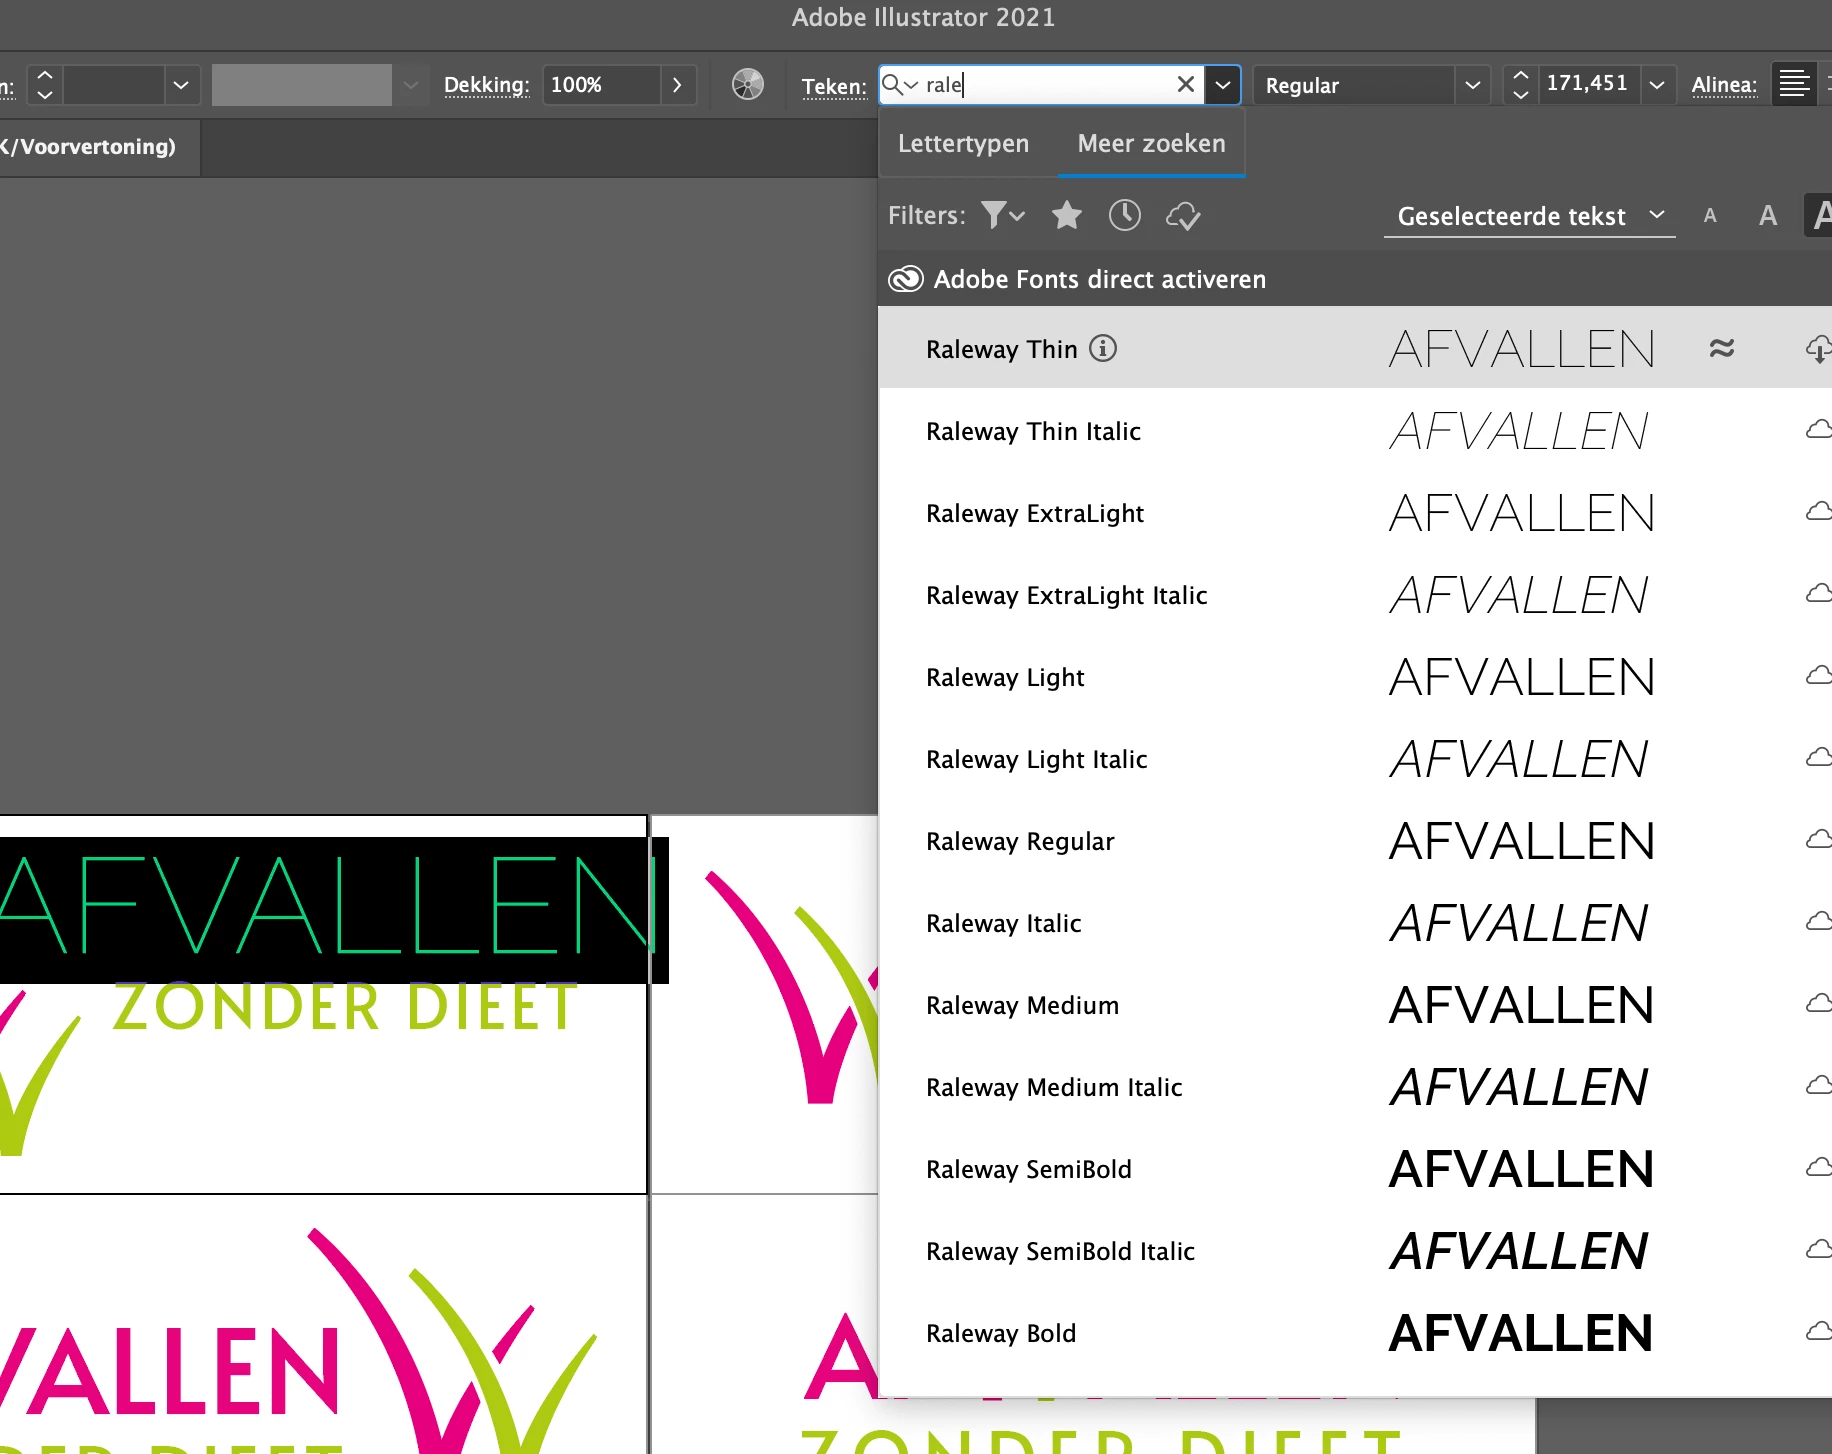Switch to the Meer zoeken tab
This screenshot has height=1454, width=1832.
coord(1151,143)
